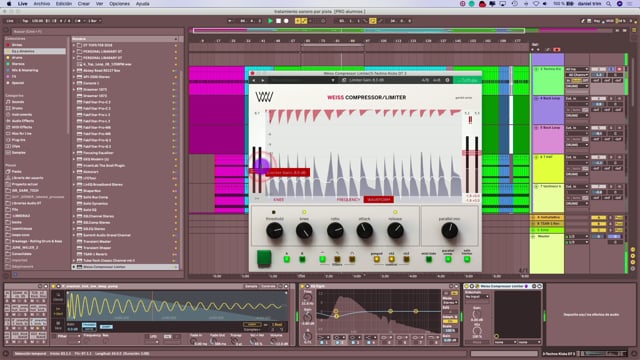Open the Sounds category in the browser
The image size is (640, 360).
[18, 102]
